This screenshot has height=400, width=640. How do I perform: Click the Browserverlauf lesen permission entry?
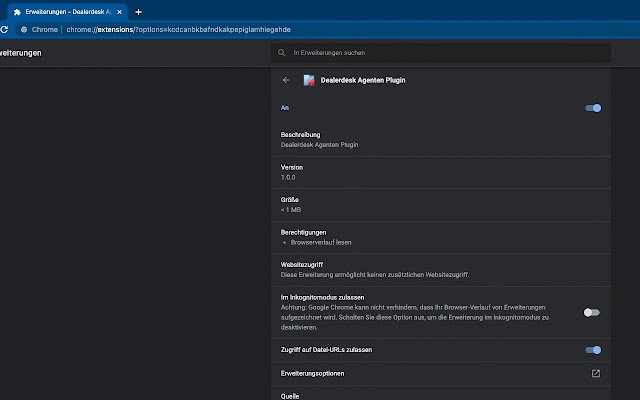(x=321, y=242)
